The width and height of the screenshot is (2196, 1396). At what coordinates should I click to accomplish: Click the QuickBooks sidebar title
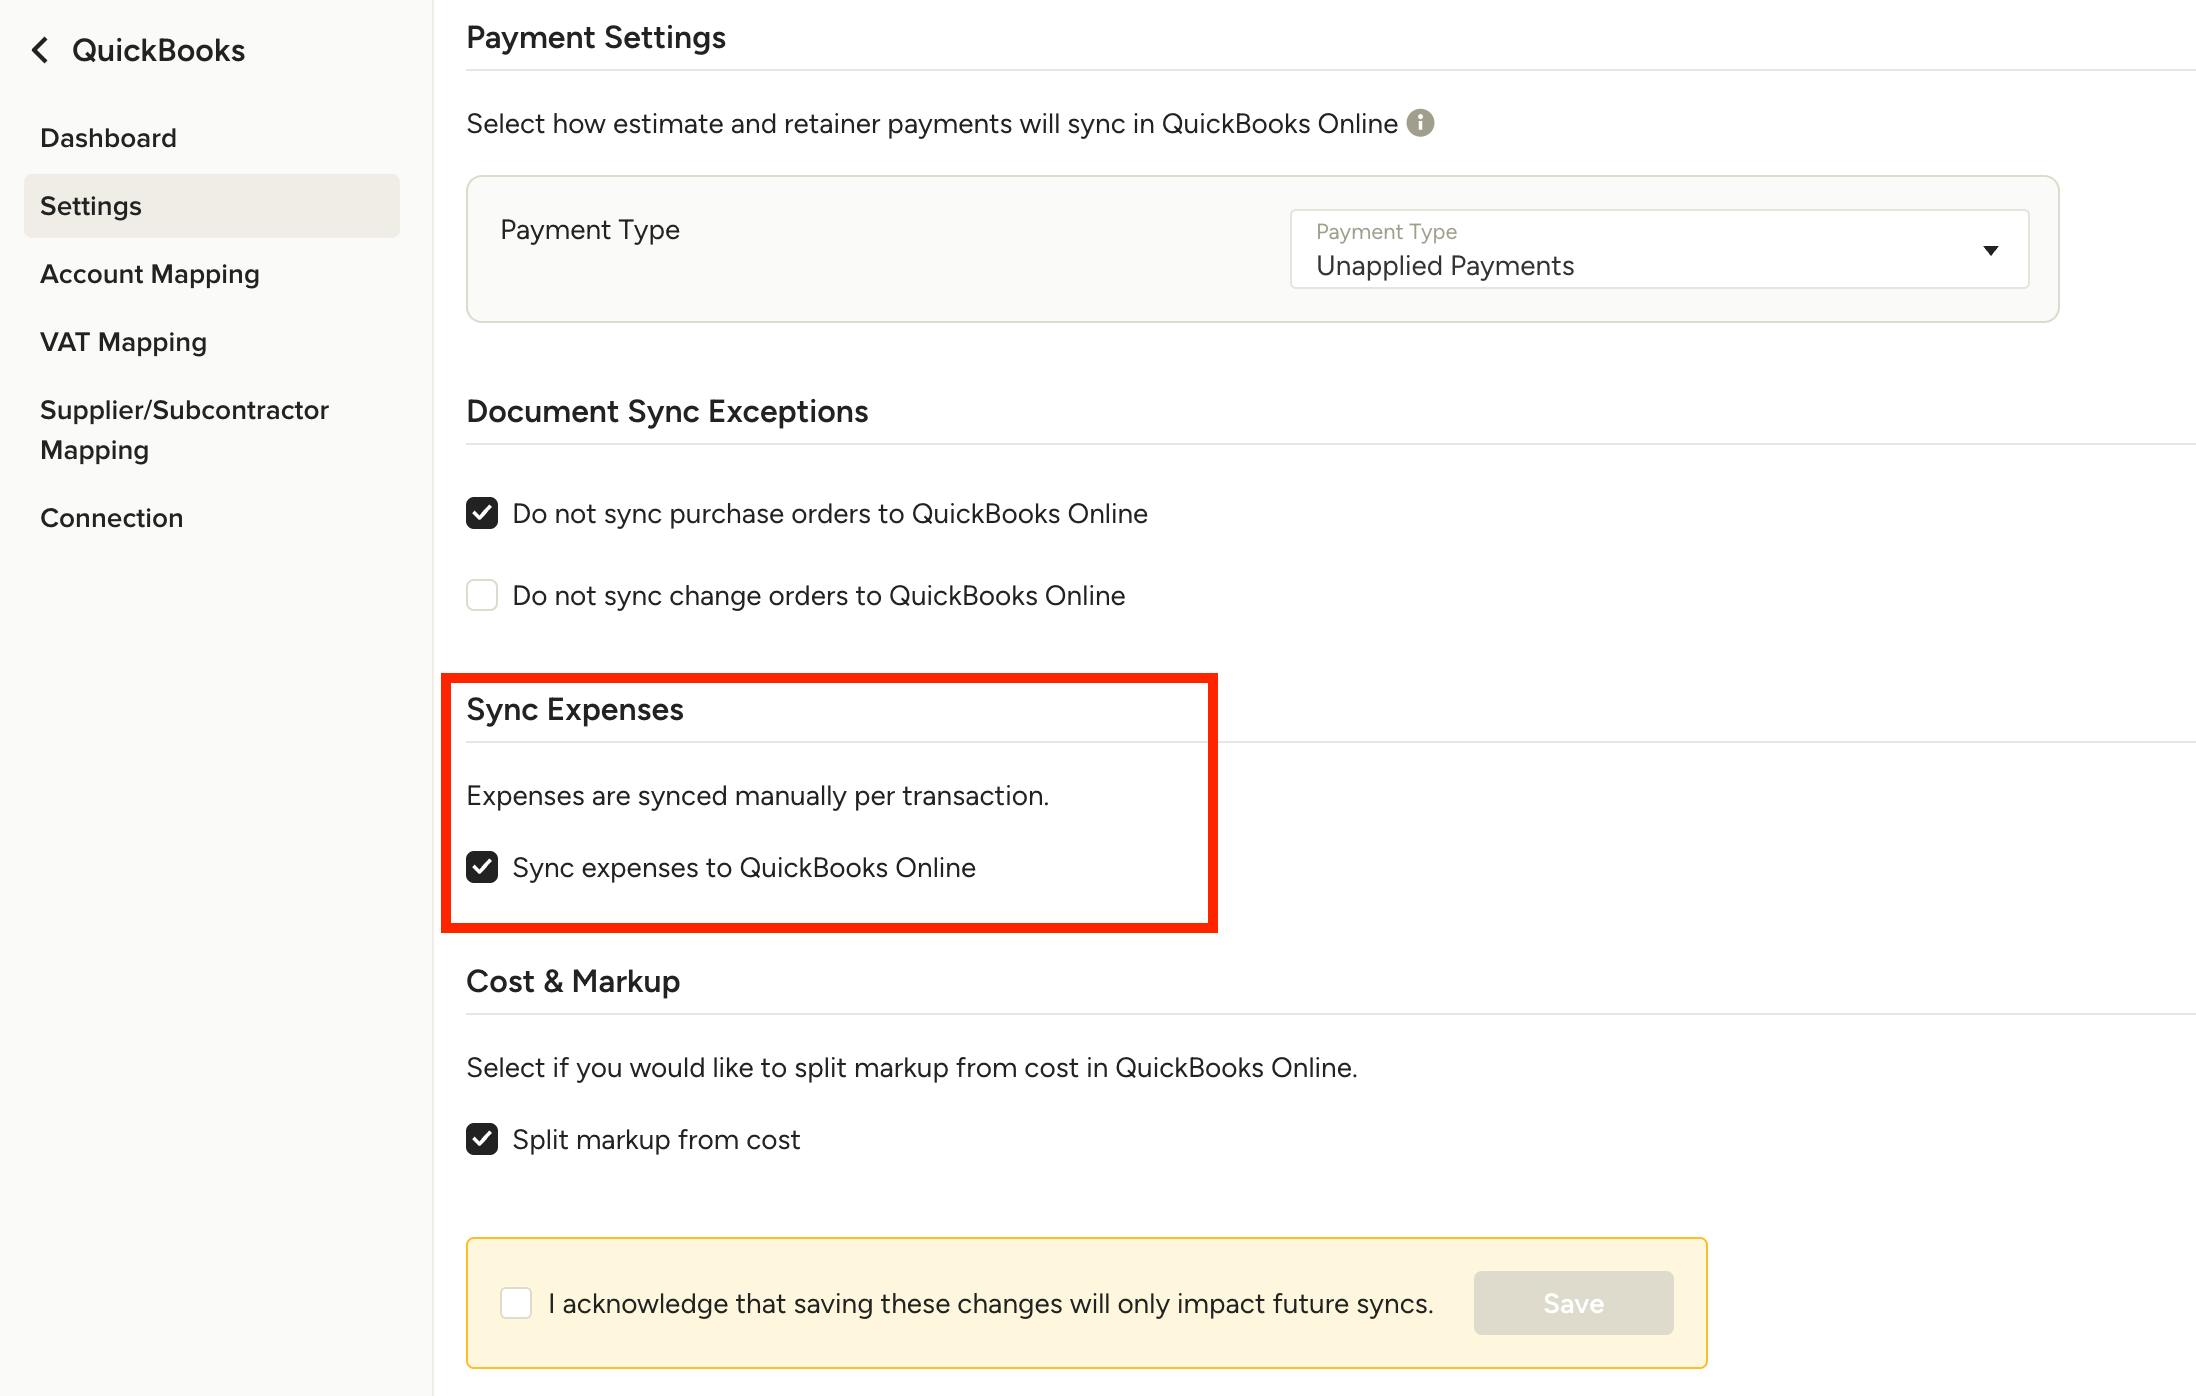(158, 50)
